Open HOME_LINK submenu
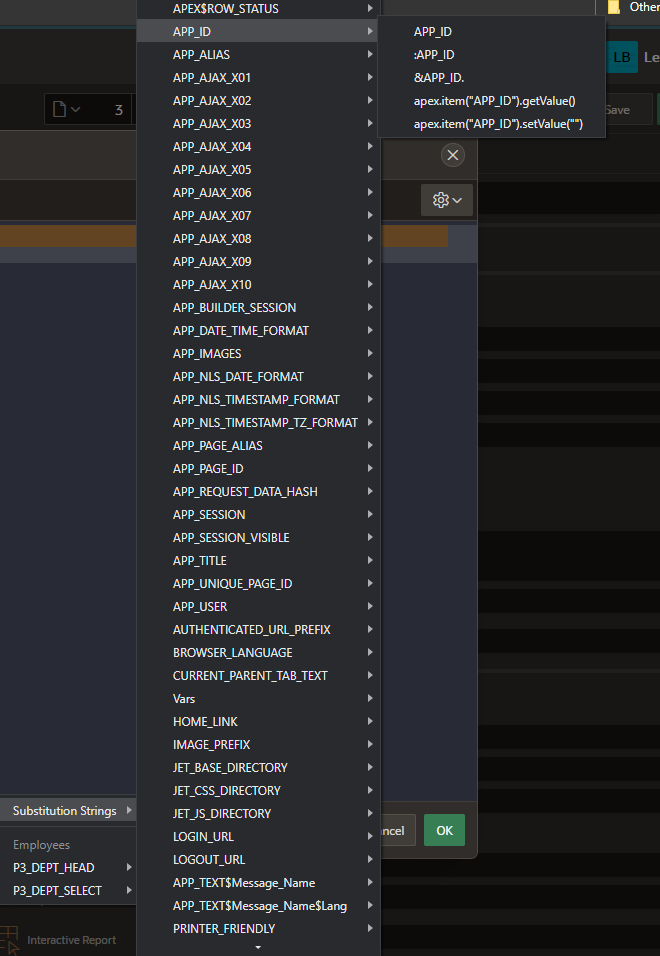 pos(258,722)
